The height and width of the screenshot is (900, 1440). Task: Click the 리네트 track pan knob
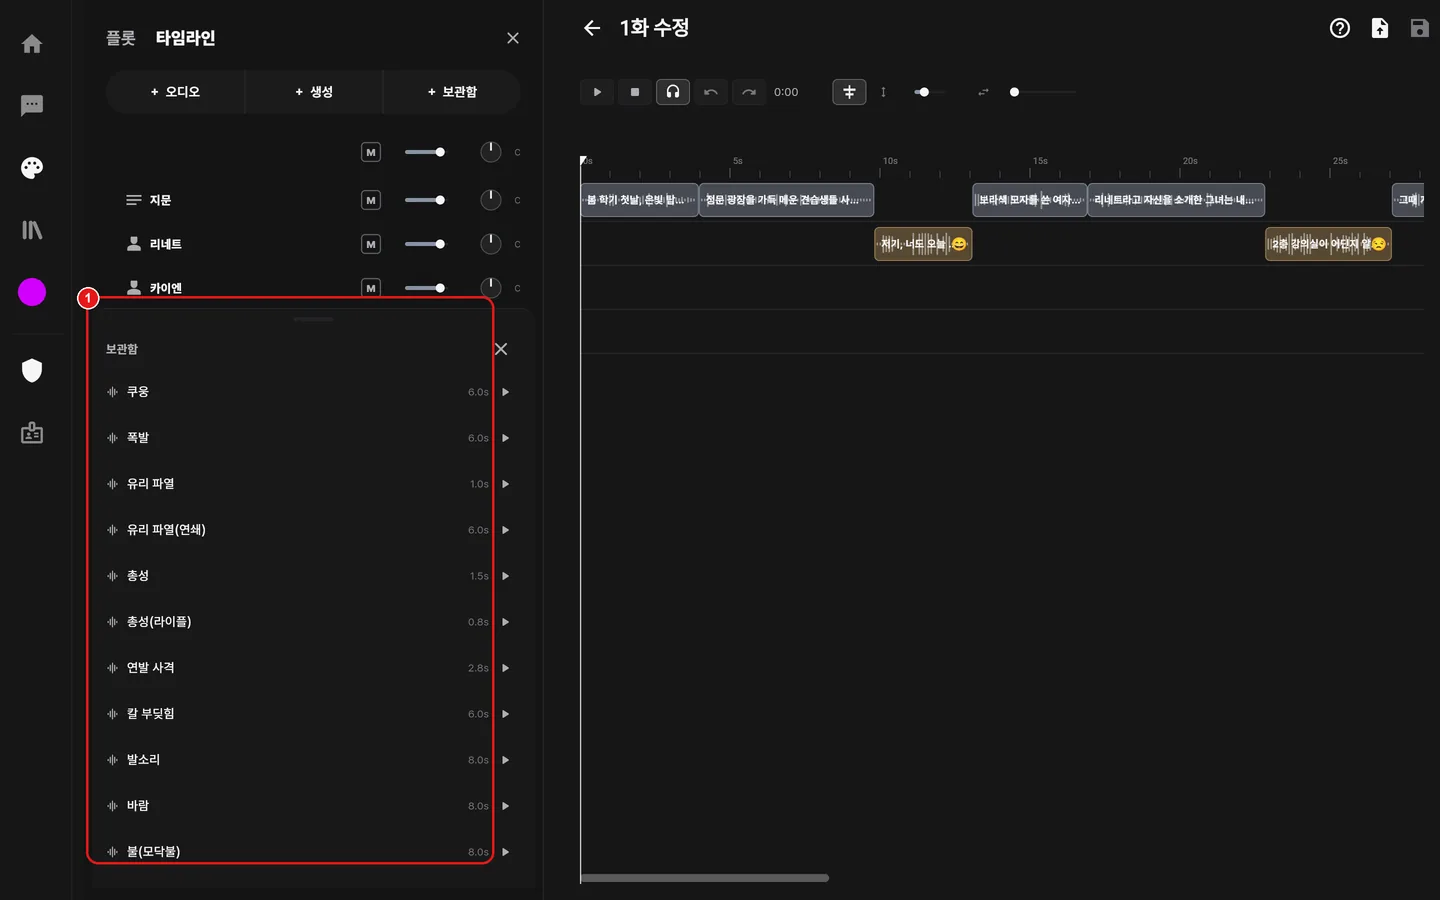(491, 244)
